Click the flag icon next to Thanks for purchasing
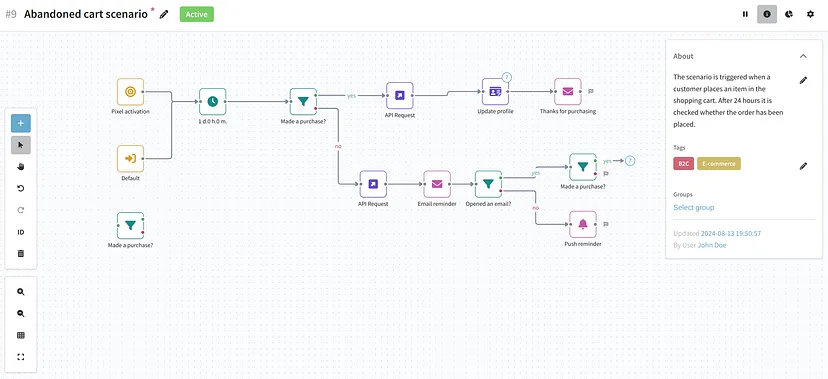 (591, 91)
